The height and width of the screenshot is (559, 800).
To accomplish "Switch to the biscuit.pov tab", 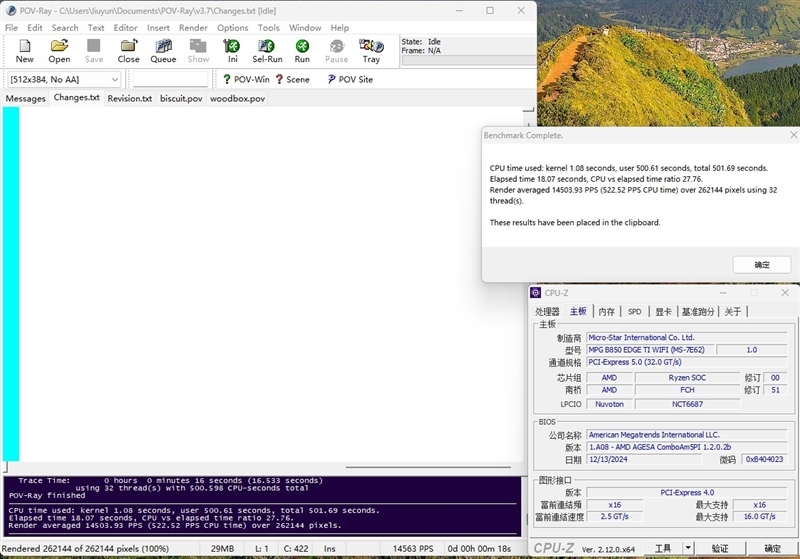I will (x=181, y=98).
